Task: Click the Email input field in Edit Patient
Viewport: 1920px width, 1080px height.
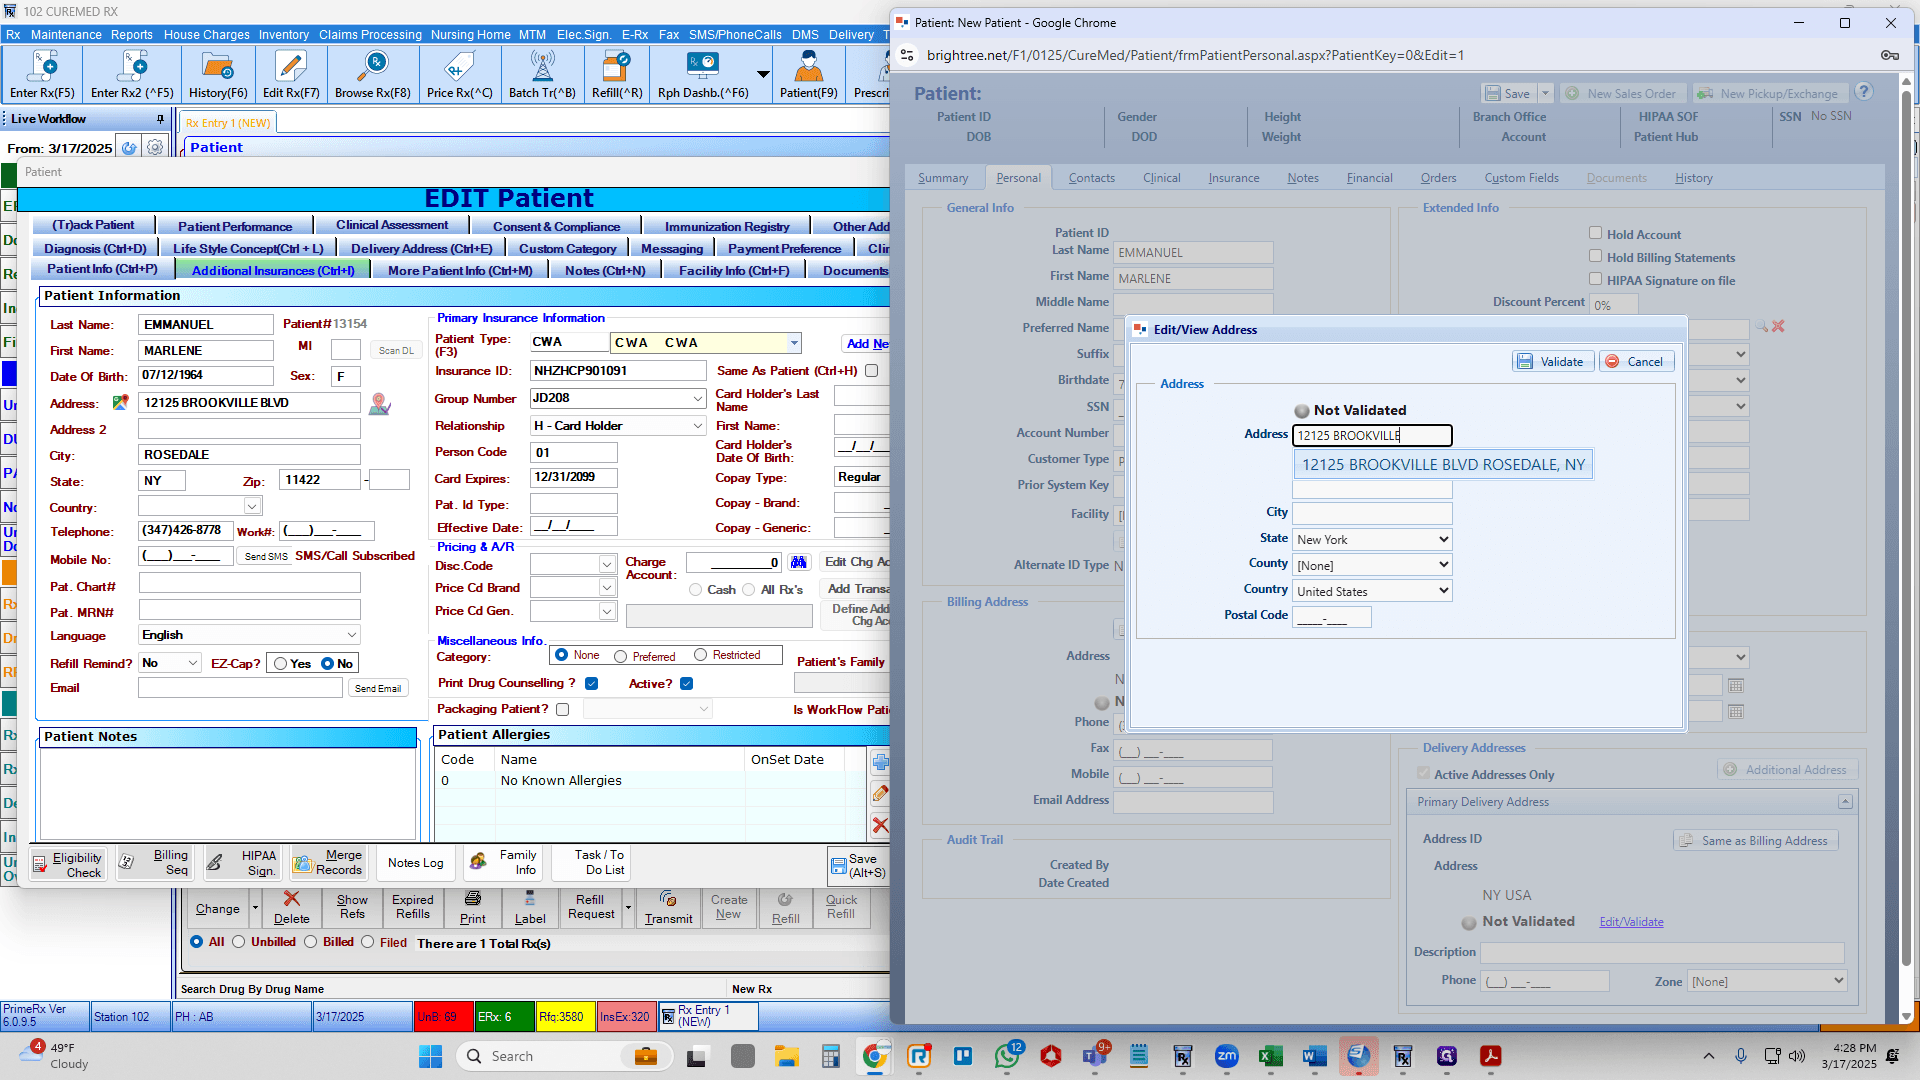Action: 240,688
